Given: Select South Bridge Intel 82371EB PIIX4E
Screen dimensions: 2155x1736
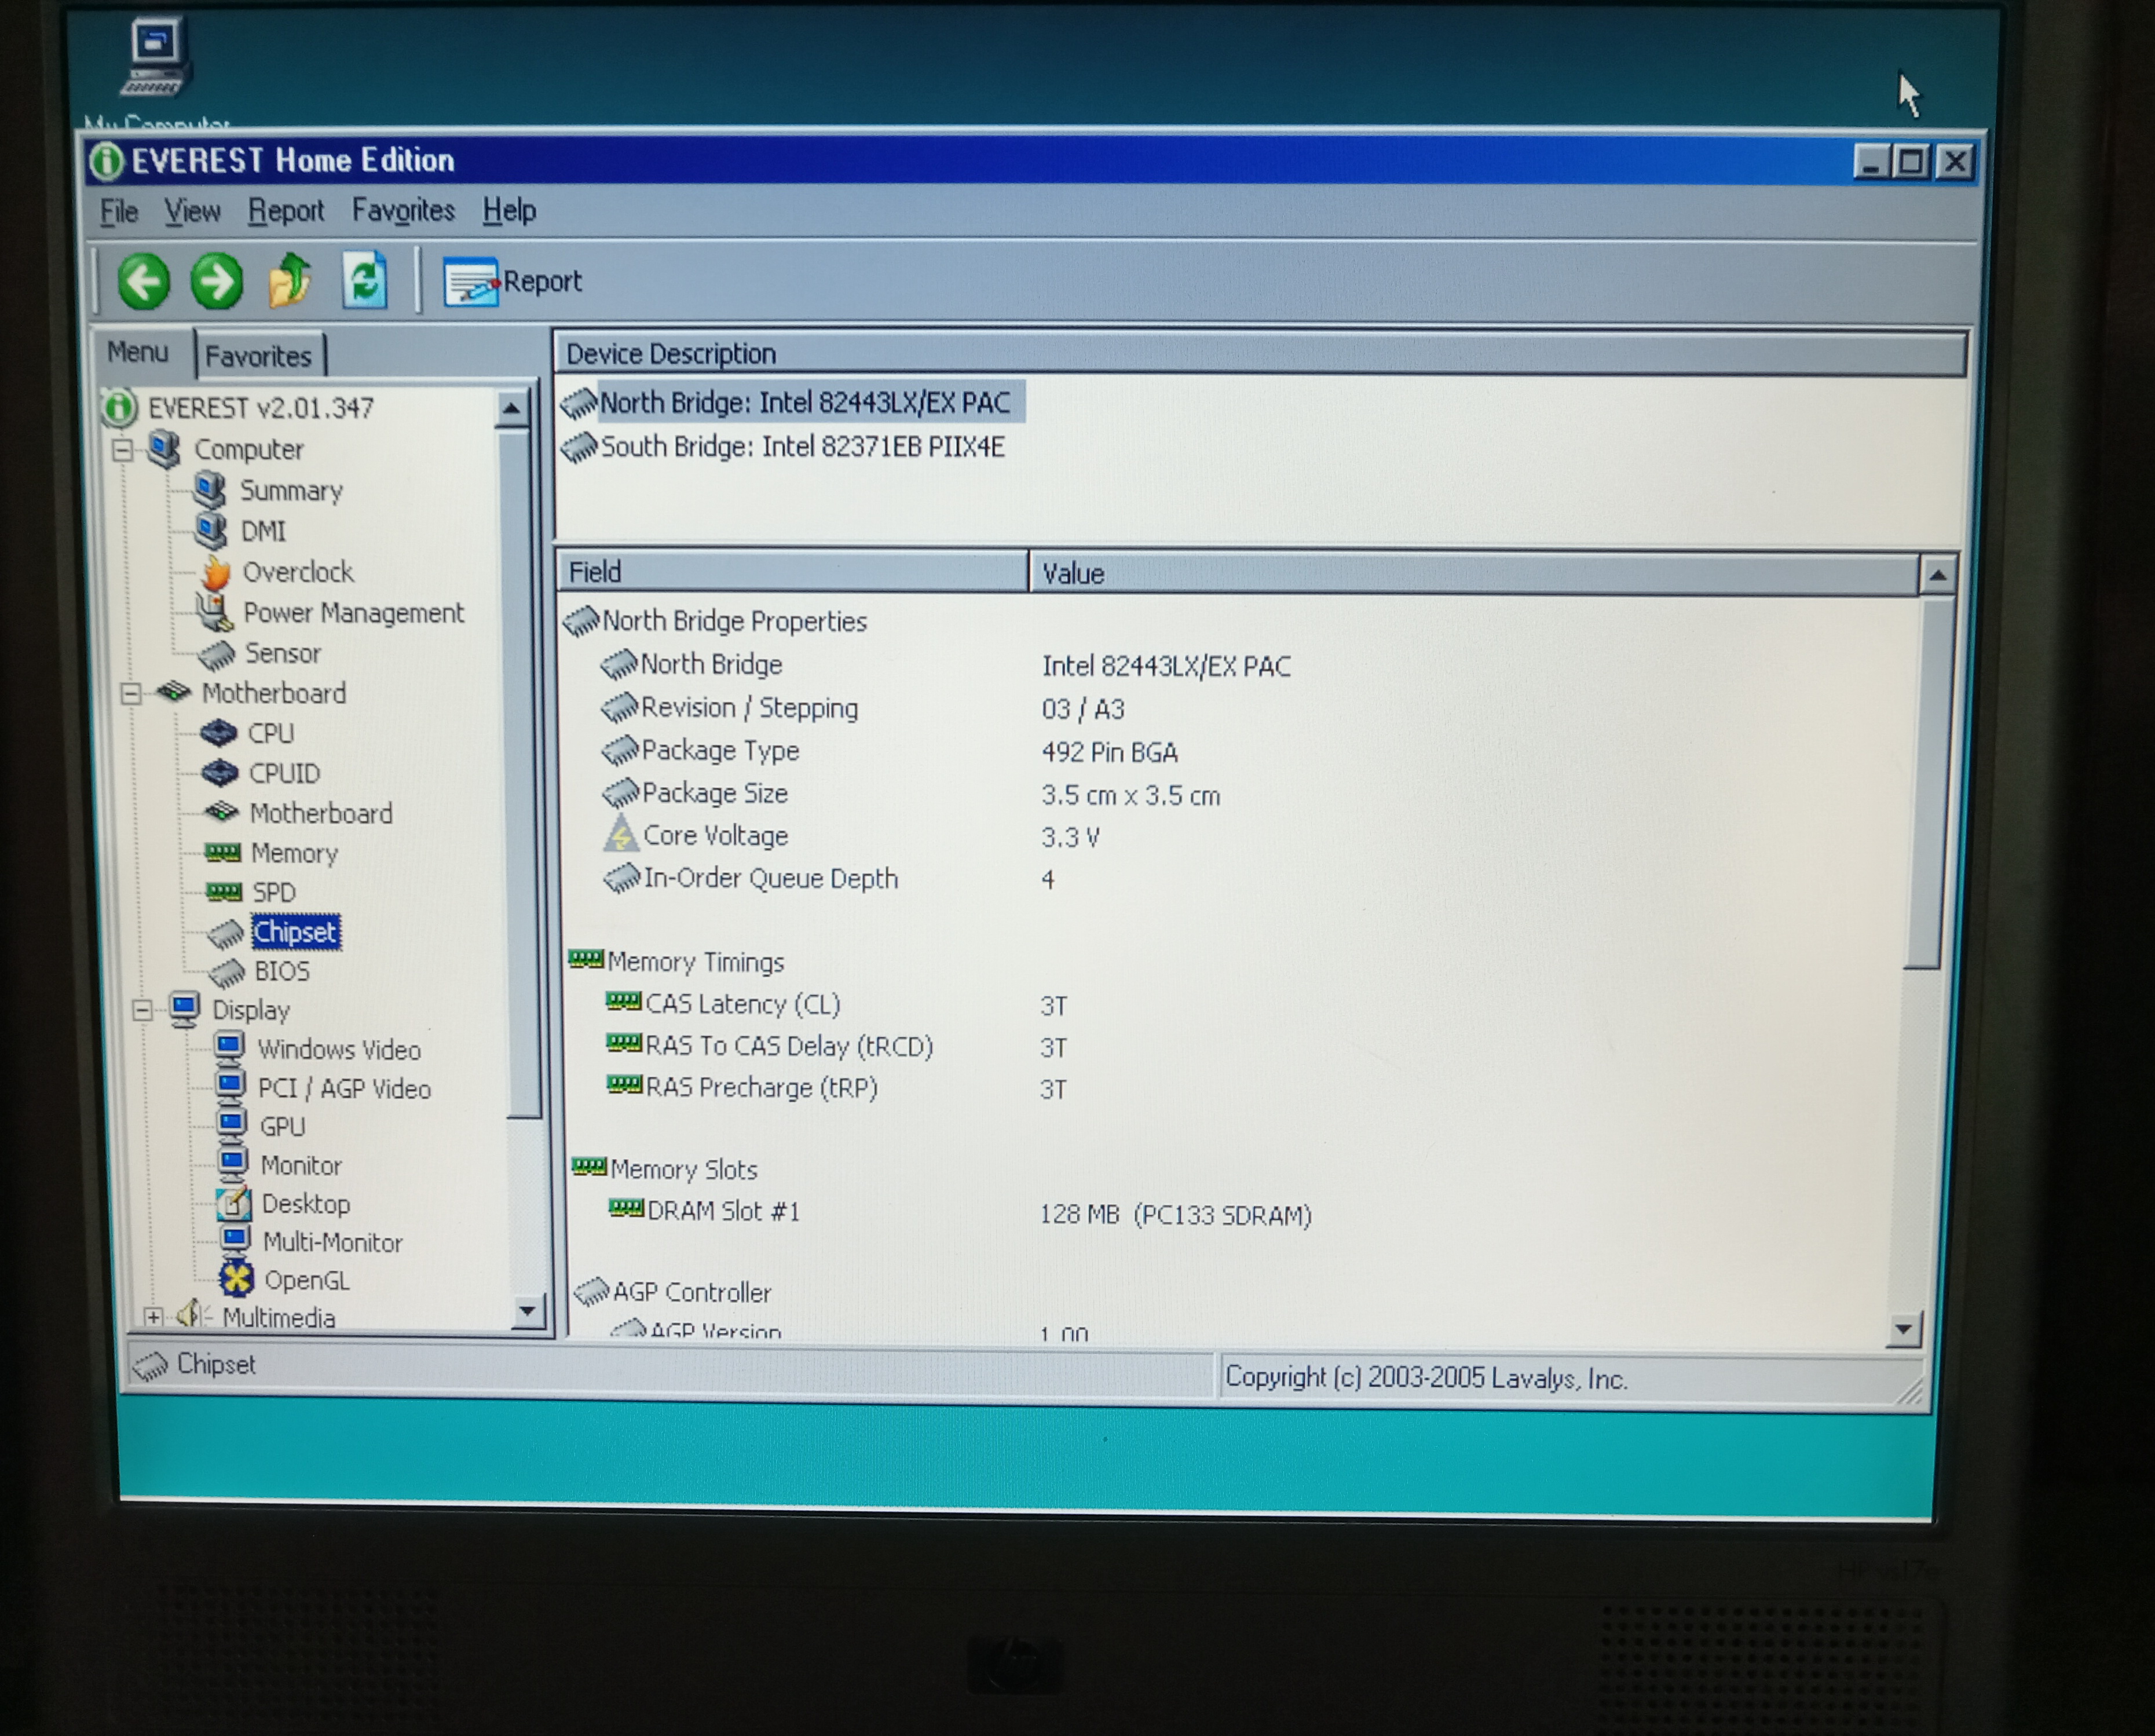Looking at the screenshot, I should pyautogui.click(x=801, y=447).
